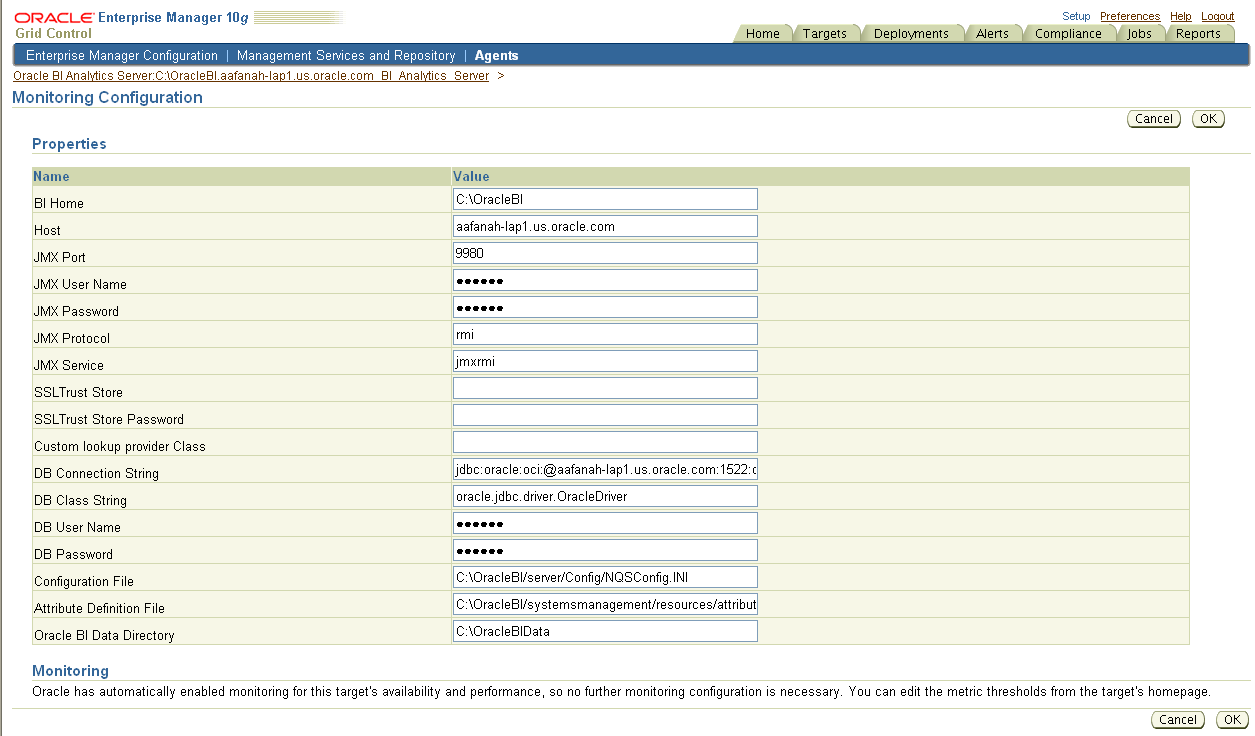
Task: Go to the Alerts tab
Action: (x=992, y=33)
